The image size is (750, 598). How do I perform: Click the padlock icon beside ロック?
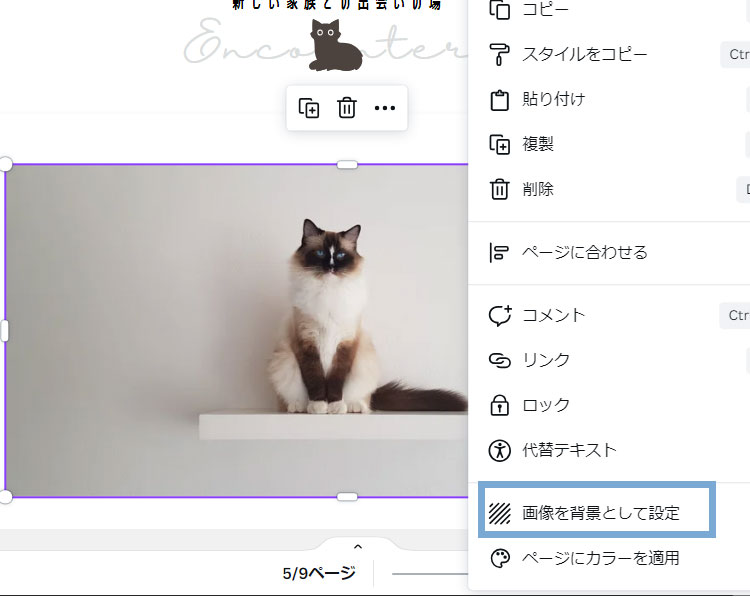pos(499,405)
